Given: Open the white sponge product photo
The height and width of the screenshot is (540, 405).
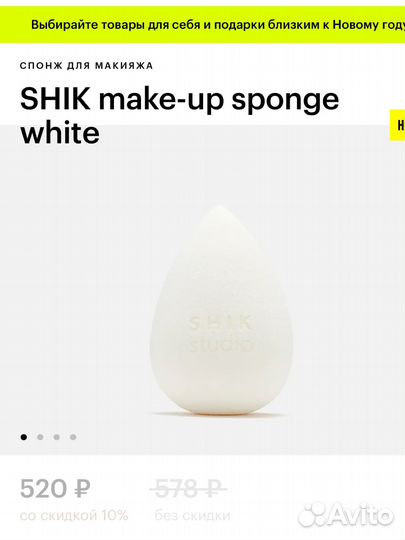Looking at the screenshot, I should 220,310.
